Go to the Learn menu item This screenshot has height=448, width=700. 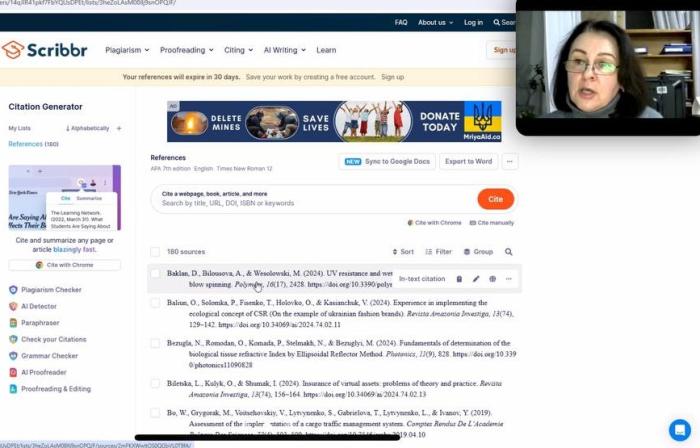(x=326, y=50)
